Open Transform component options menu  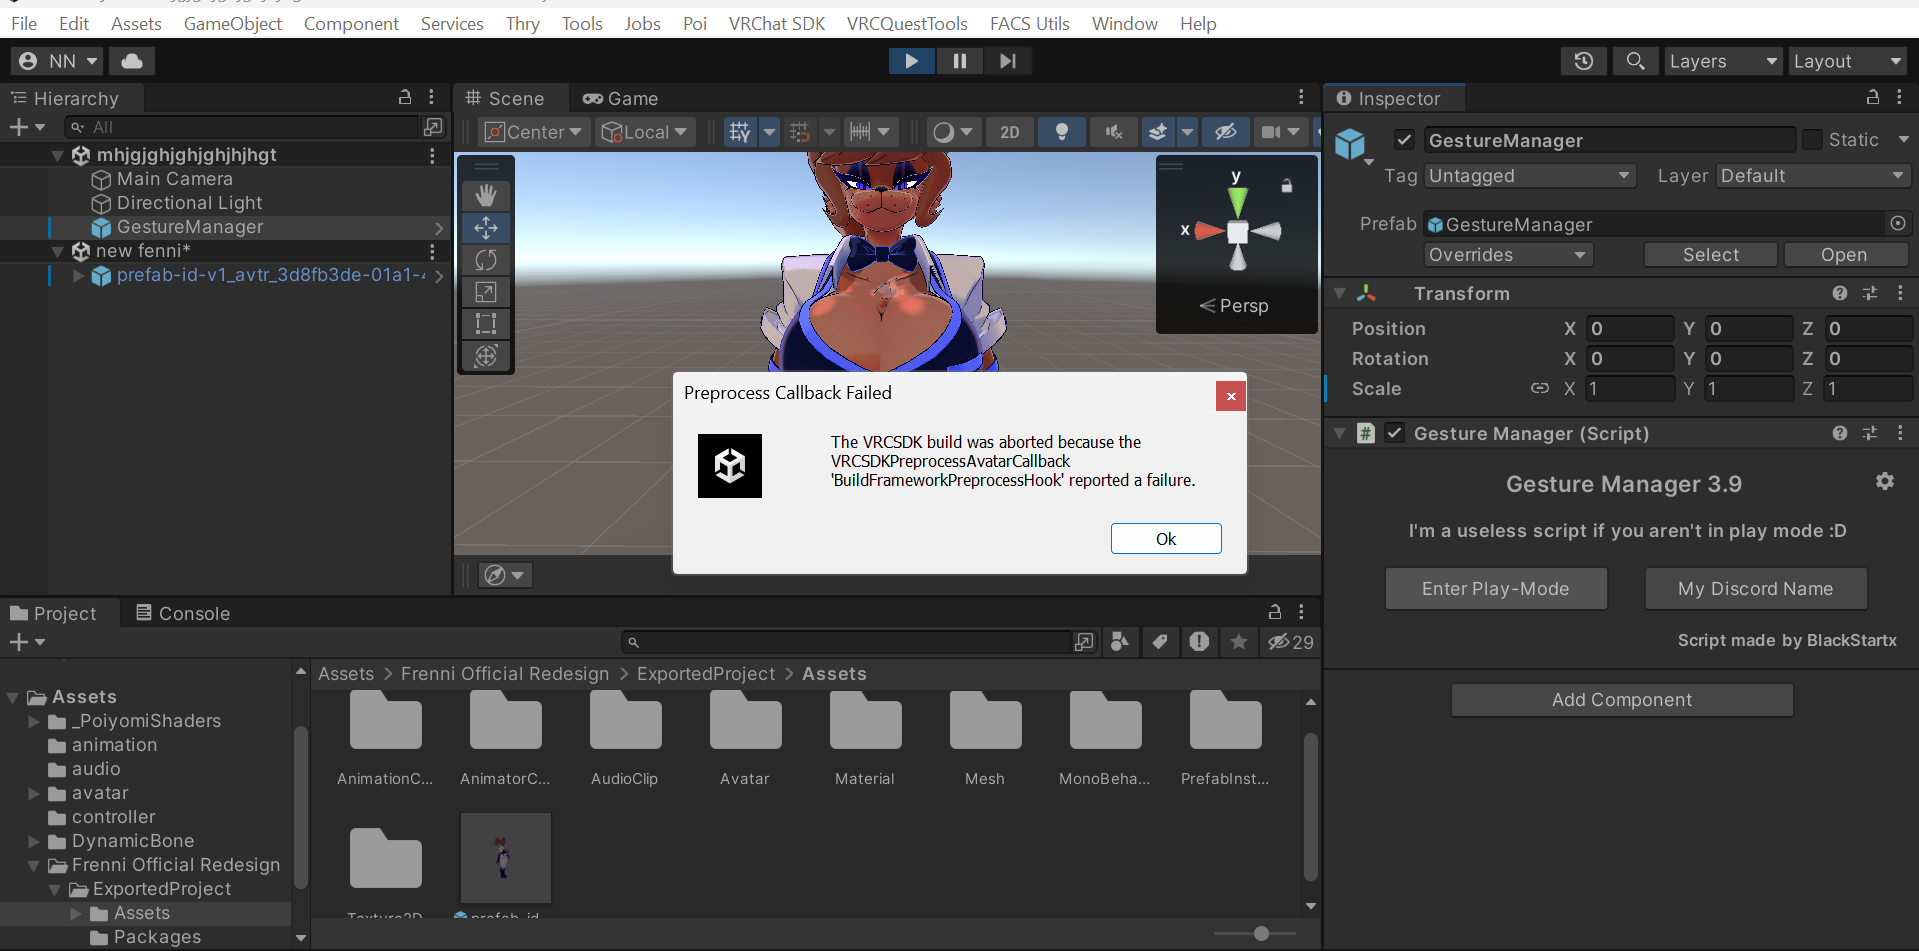(1900, 293)
